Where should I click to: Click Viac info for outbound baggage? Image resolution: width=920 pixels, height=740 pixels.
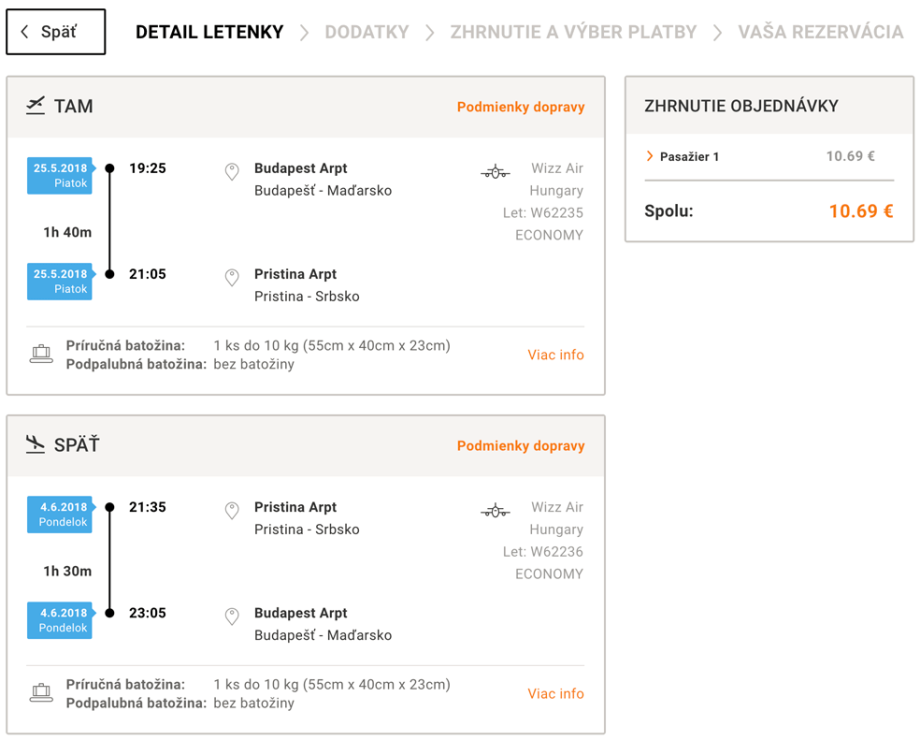click(555, 355)
